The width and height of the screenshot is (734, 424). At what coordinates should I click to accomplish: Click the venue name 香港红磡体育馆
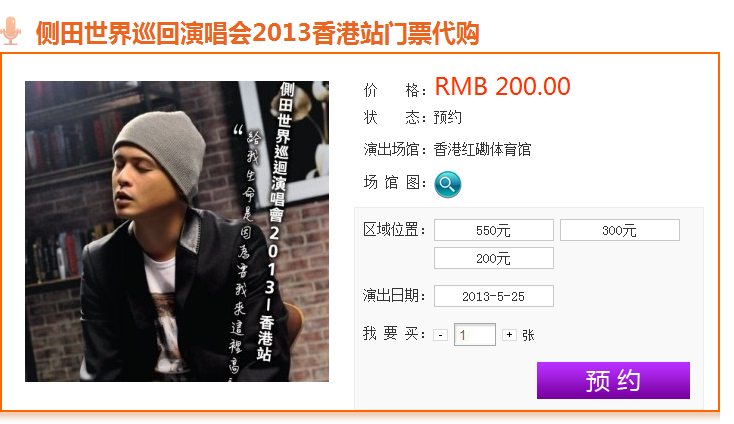click(x=482, y=150)
